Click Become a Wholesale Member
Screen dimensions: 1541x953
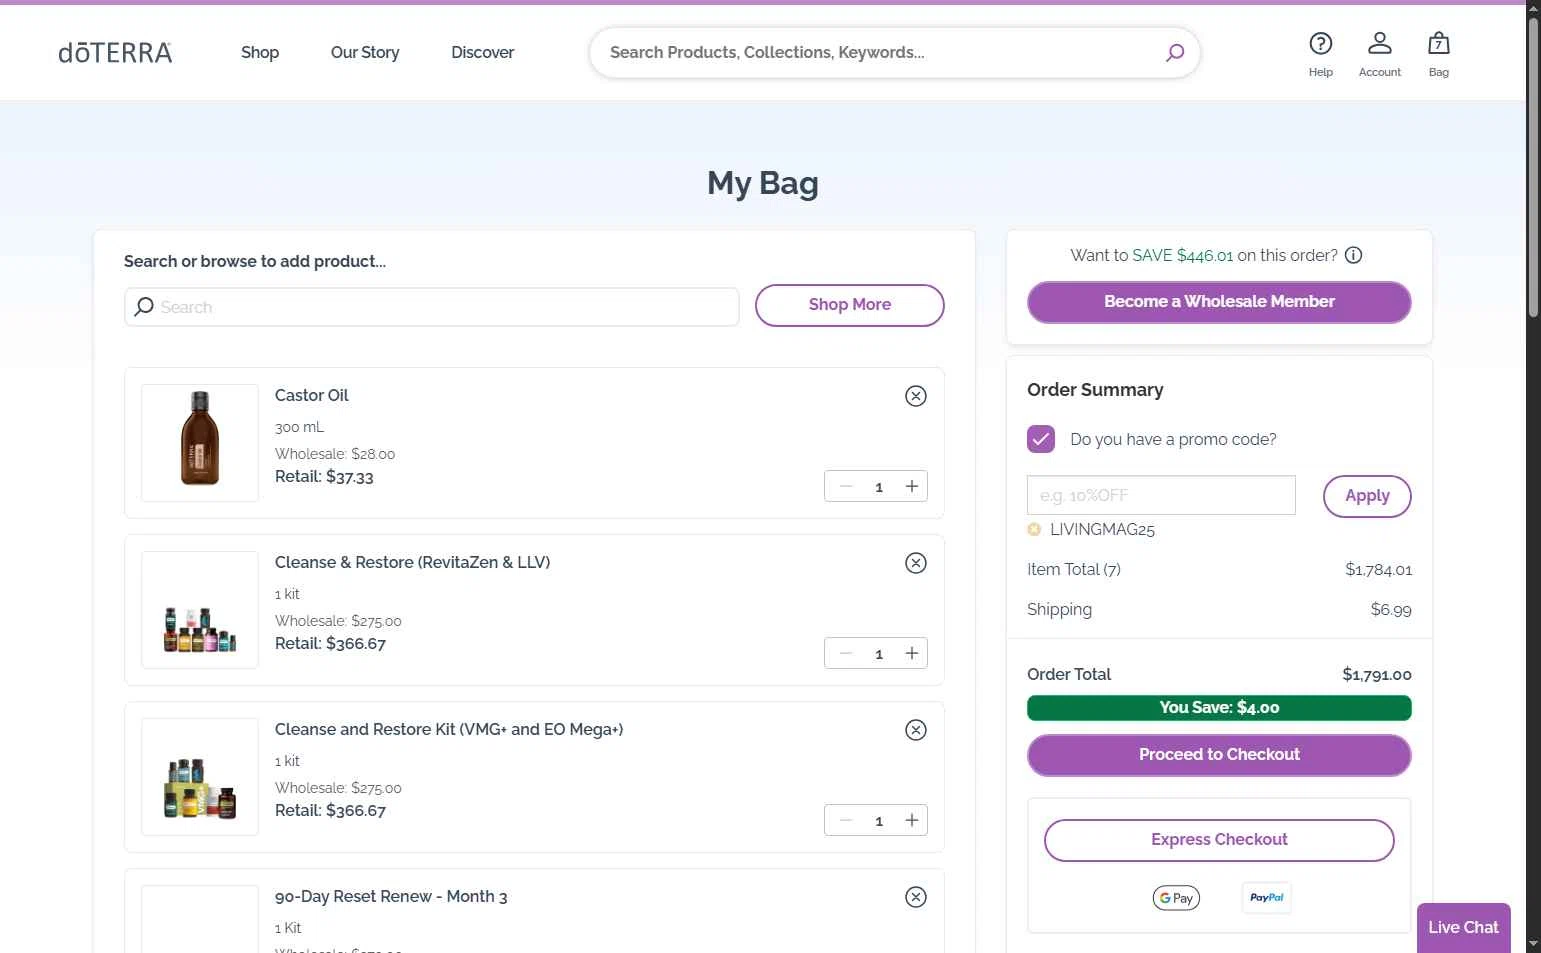tap(1219, 302)
